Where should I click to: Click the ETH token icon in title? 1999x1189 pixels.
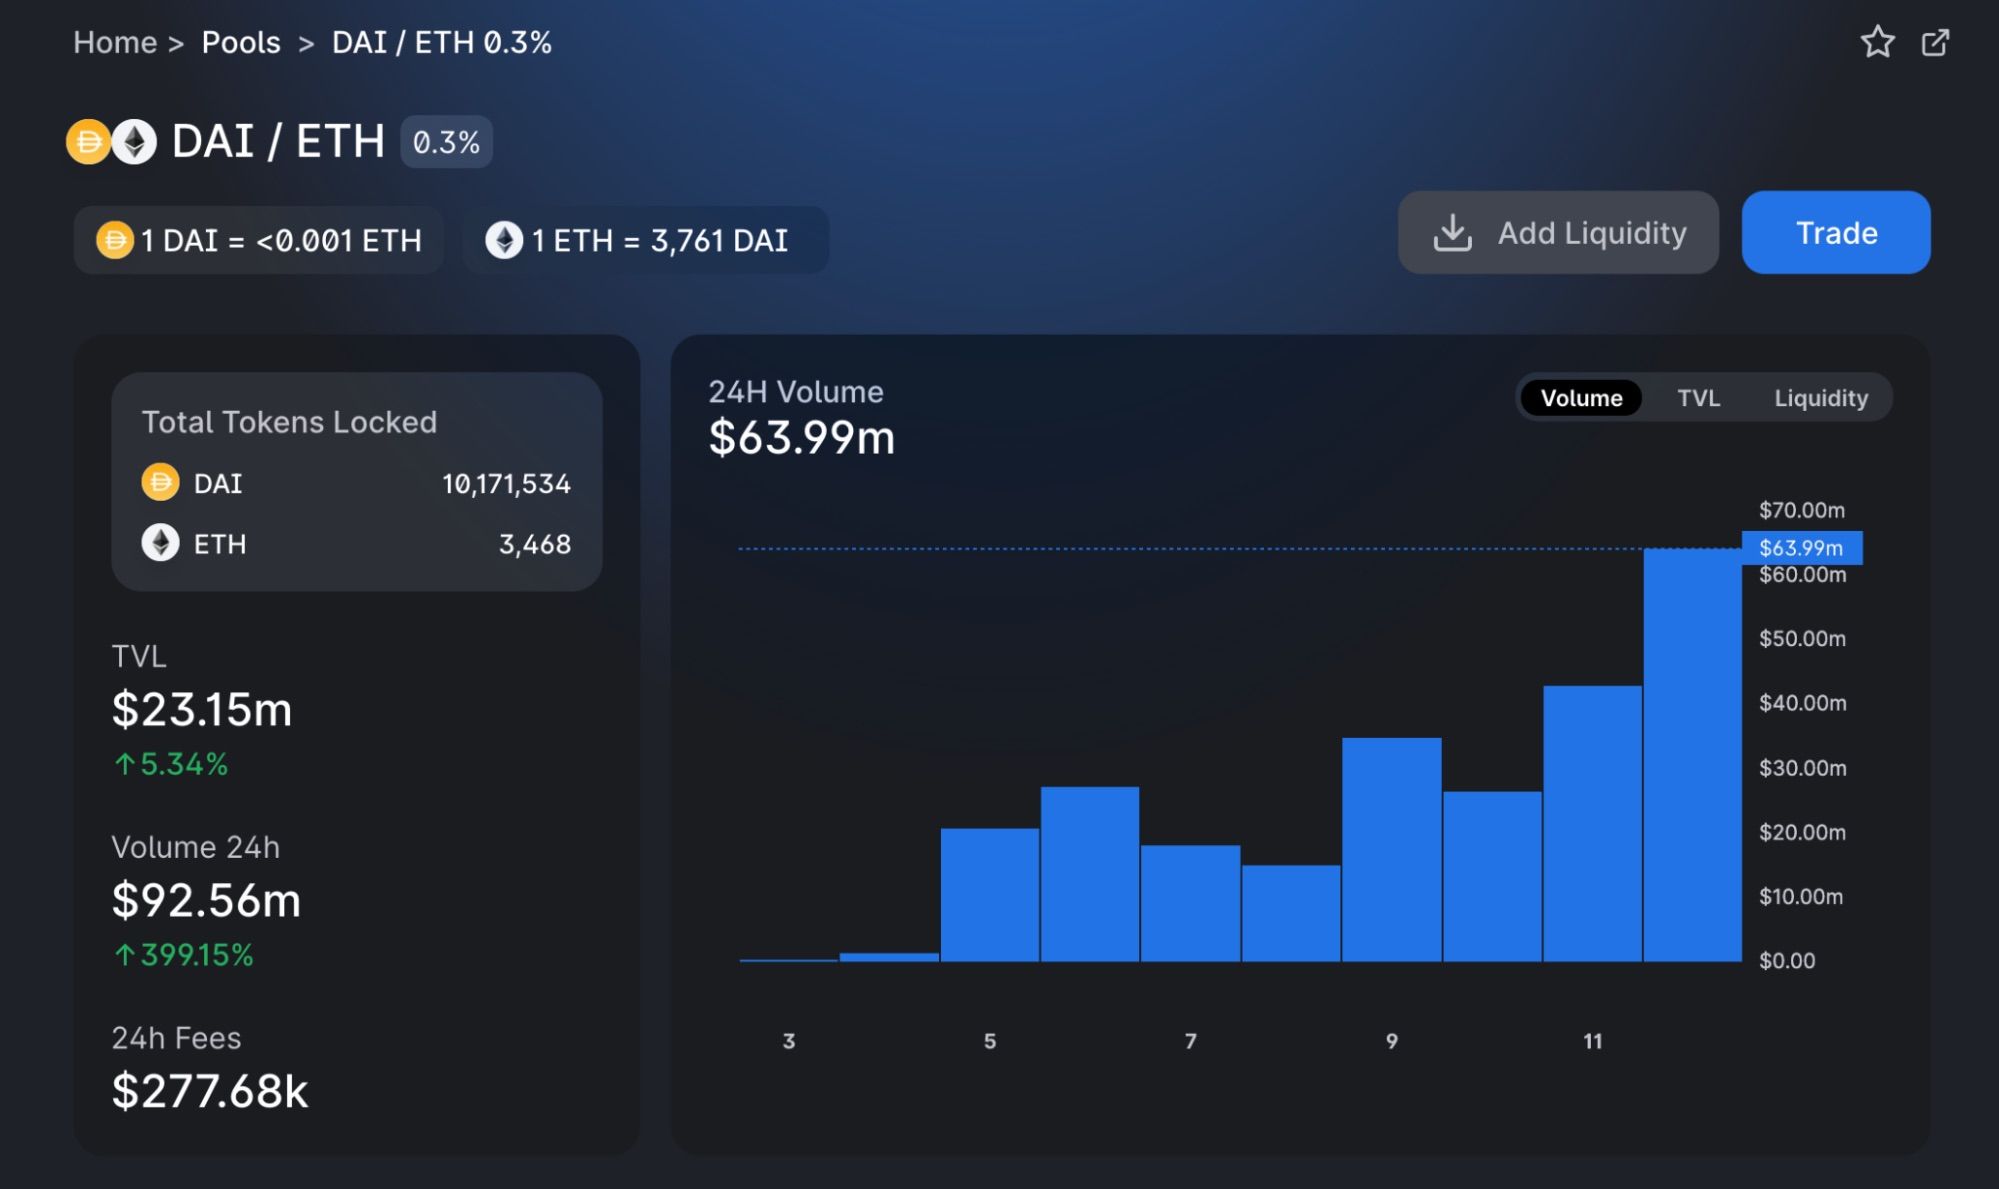click(x=135, y=141)
